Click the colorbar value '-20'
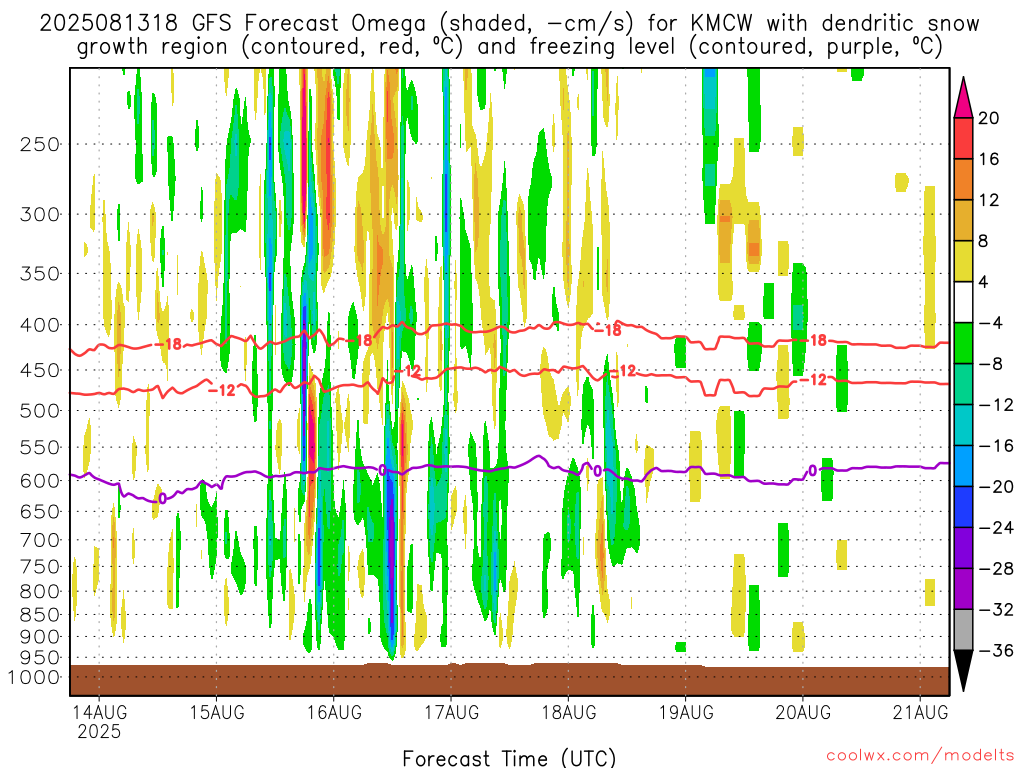 click(996, 487)
